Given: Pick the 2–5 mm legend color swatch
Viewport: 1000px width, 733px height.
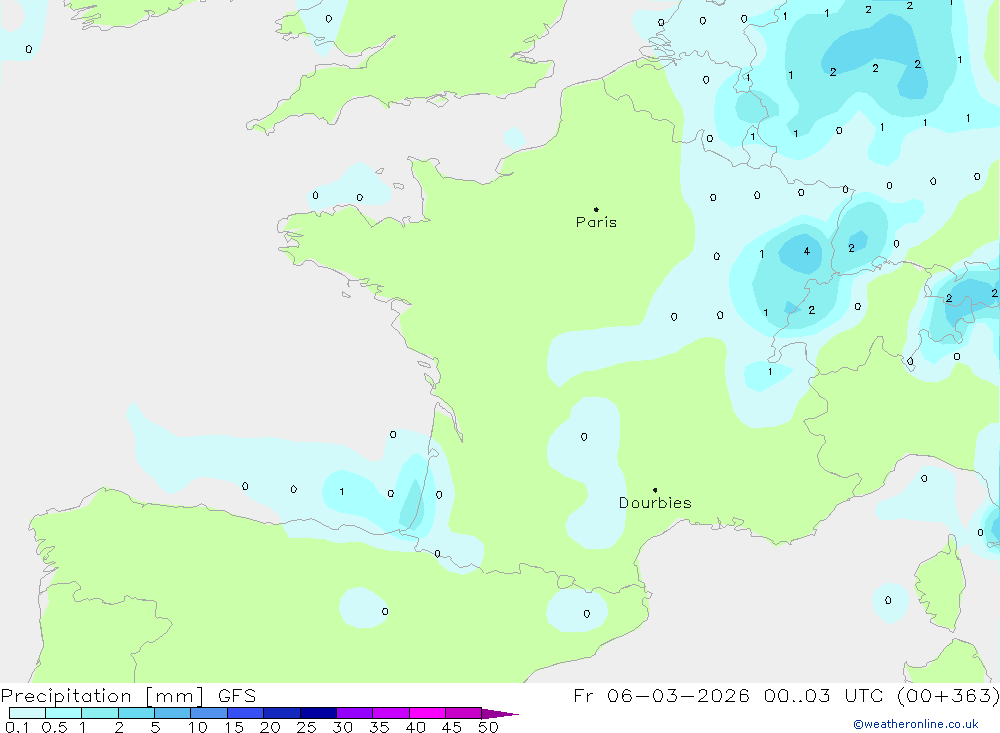Looking at the screenshot, I should pyautogui.click(x=136, y=713).
